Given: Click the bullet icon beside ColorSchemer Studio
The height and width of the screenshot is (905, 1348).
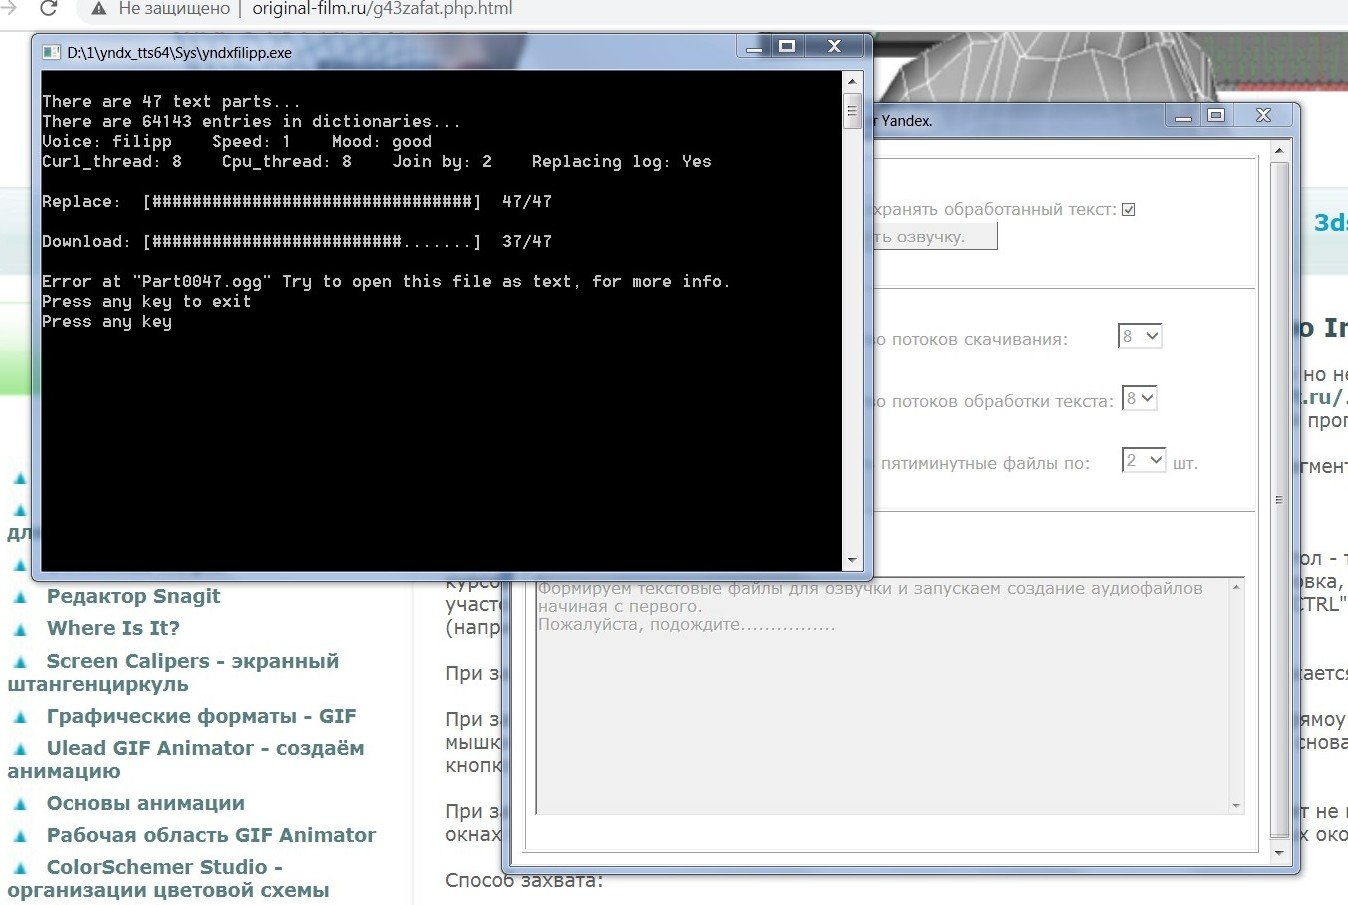Looking at the screenshot, I should point(20,869).
